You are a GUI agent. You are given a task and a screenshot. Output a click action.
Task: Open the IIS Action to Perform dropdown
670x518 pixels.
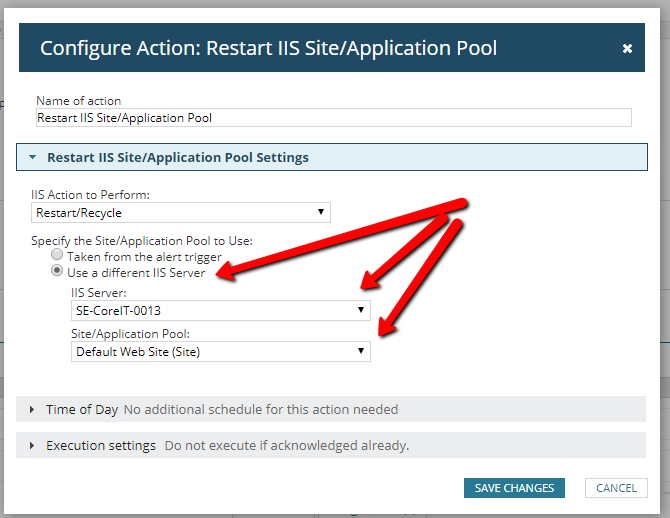[x=181, y=212]
